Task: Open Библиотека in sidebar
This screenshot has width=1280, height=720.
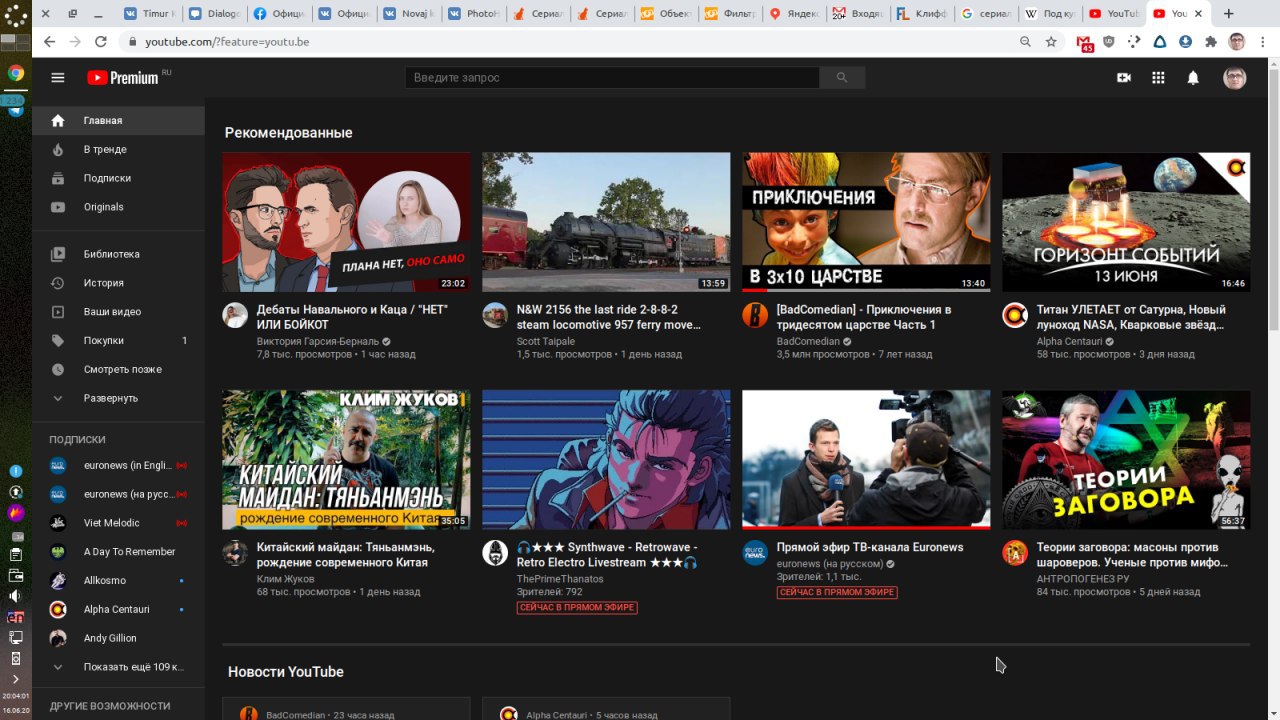Action: coord(118,254)
